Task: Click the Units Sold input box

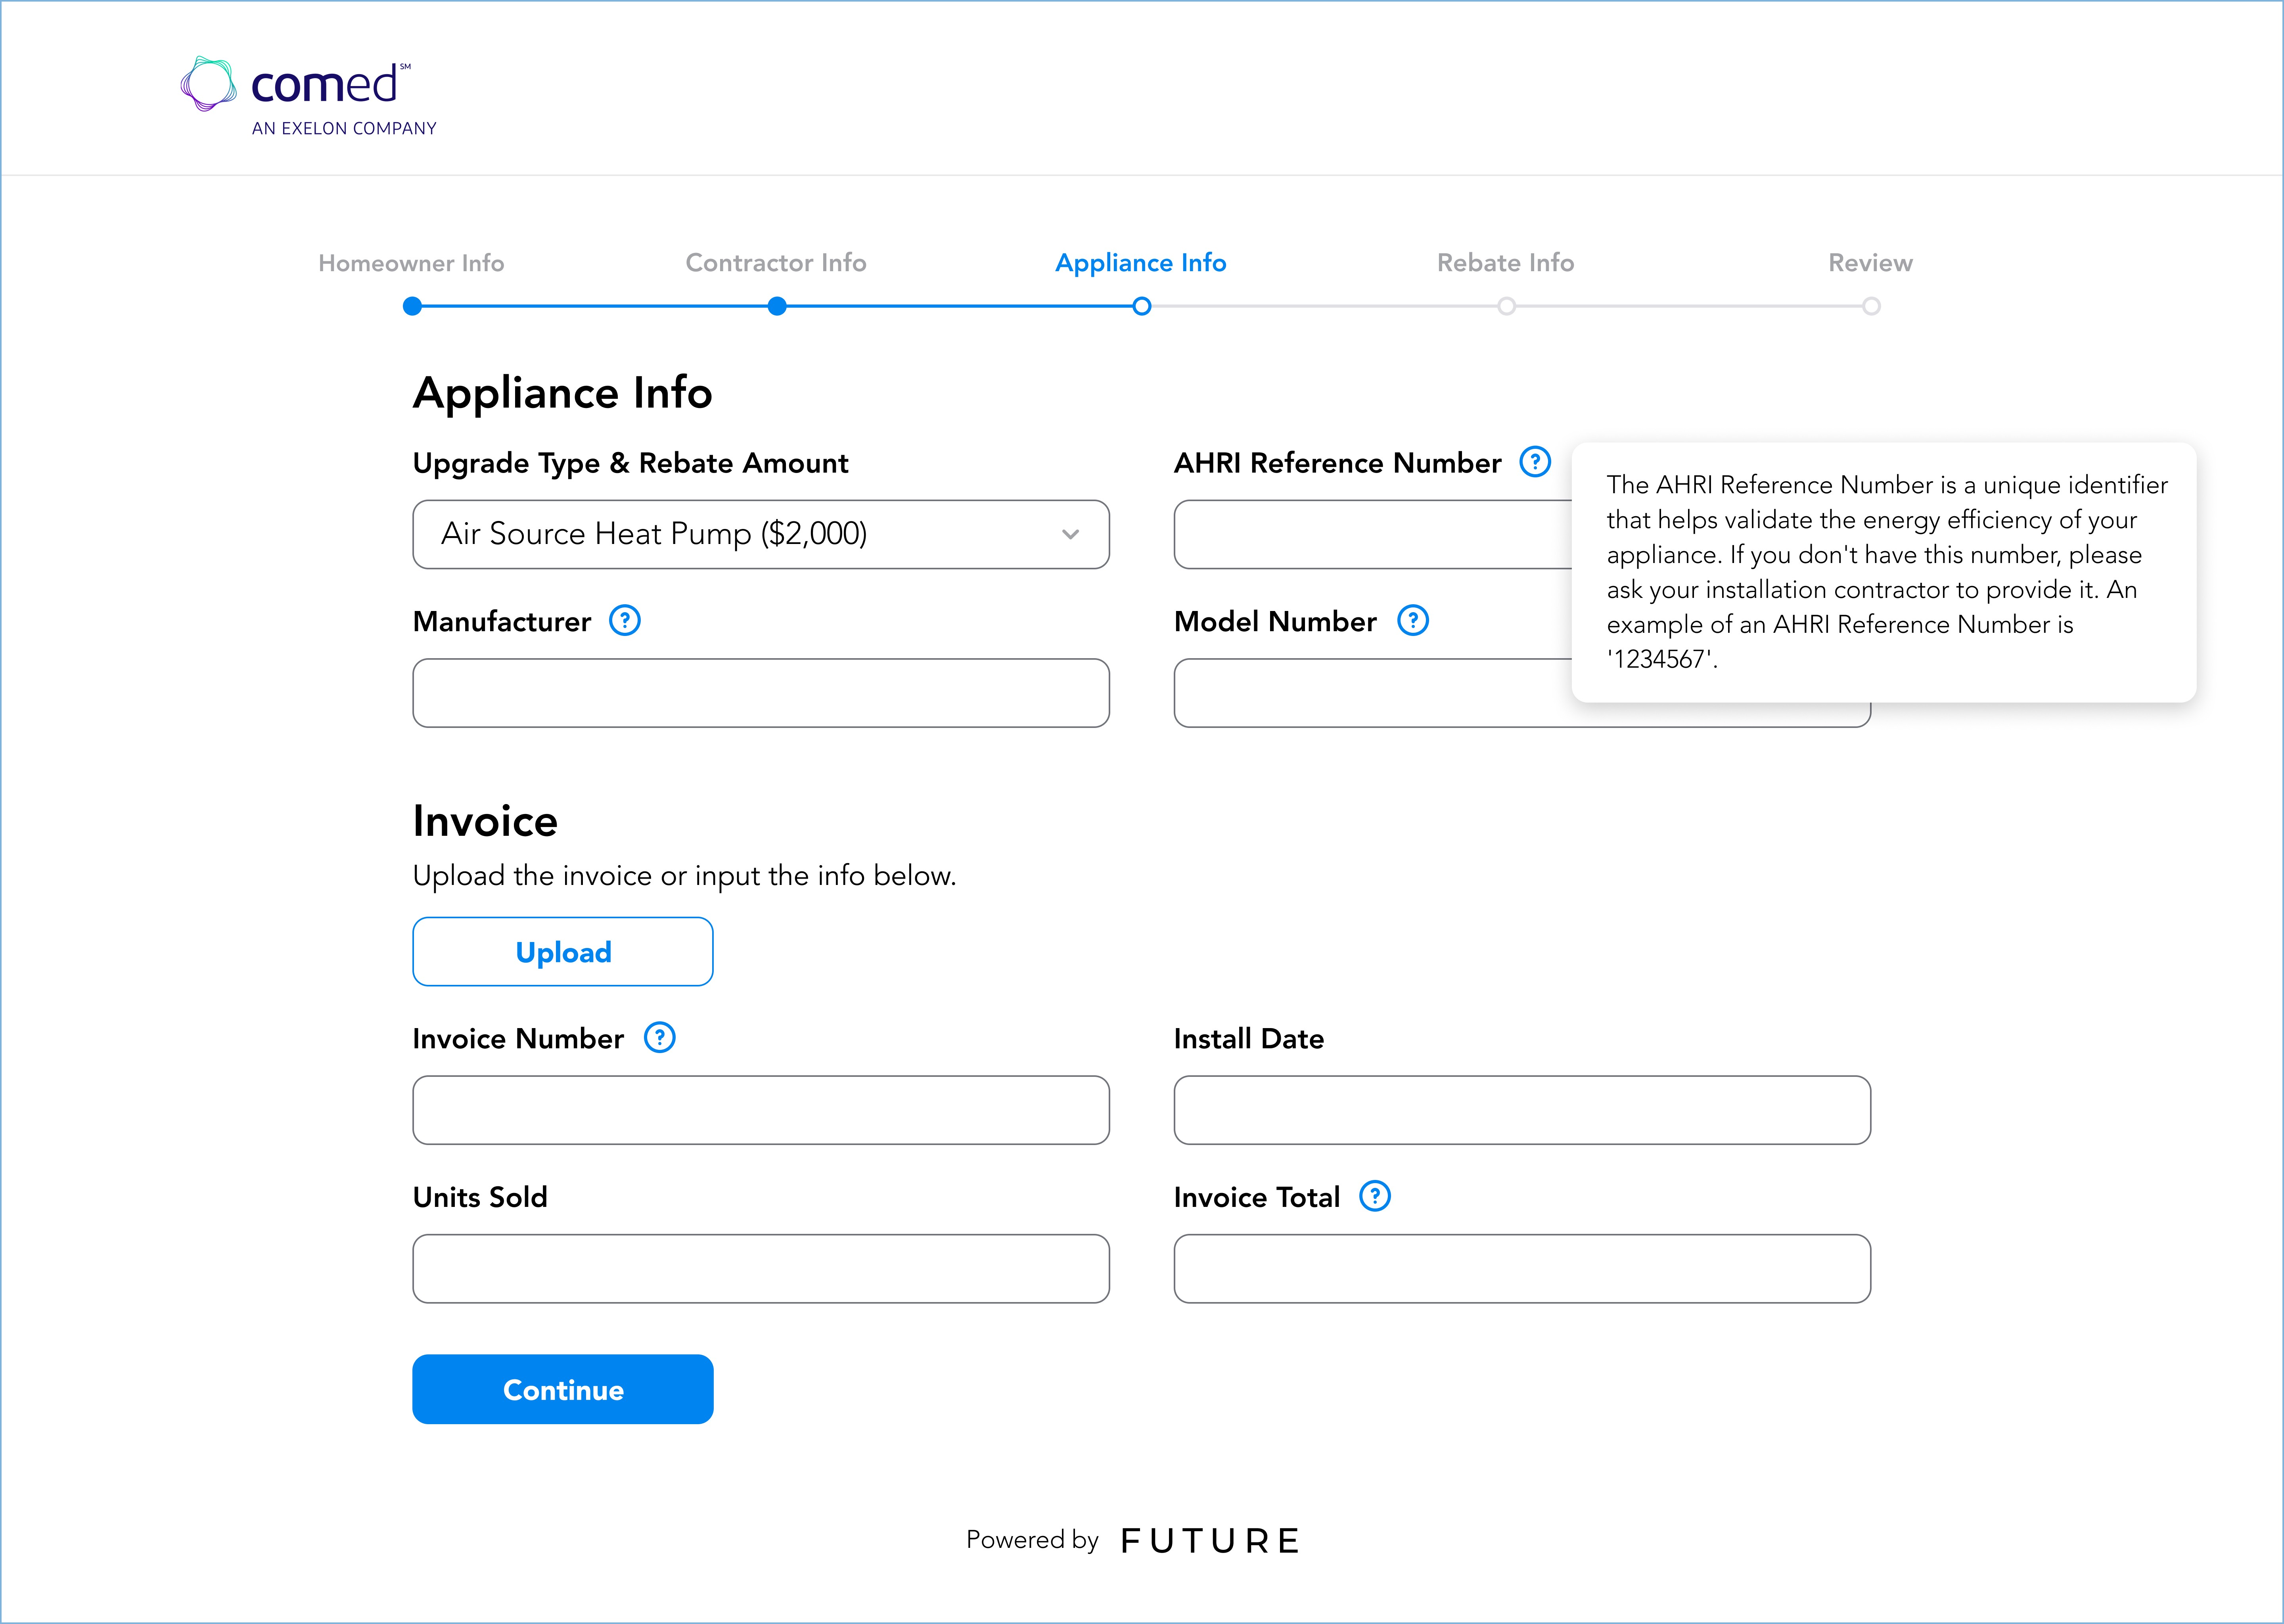Action: click(x=760, y=1269)
